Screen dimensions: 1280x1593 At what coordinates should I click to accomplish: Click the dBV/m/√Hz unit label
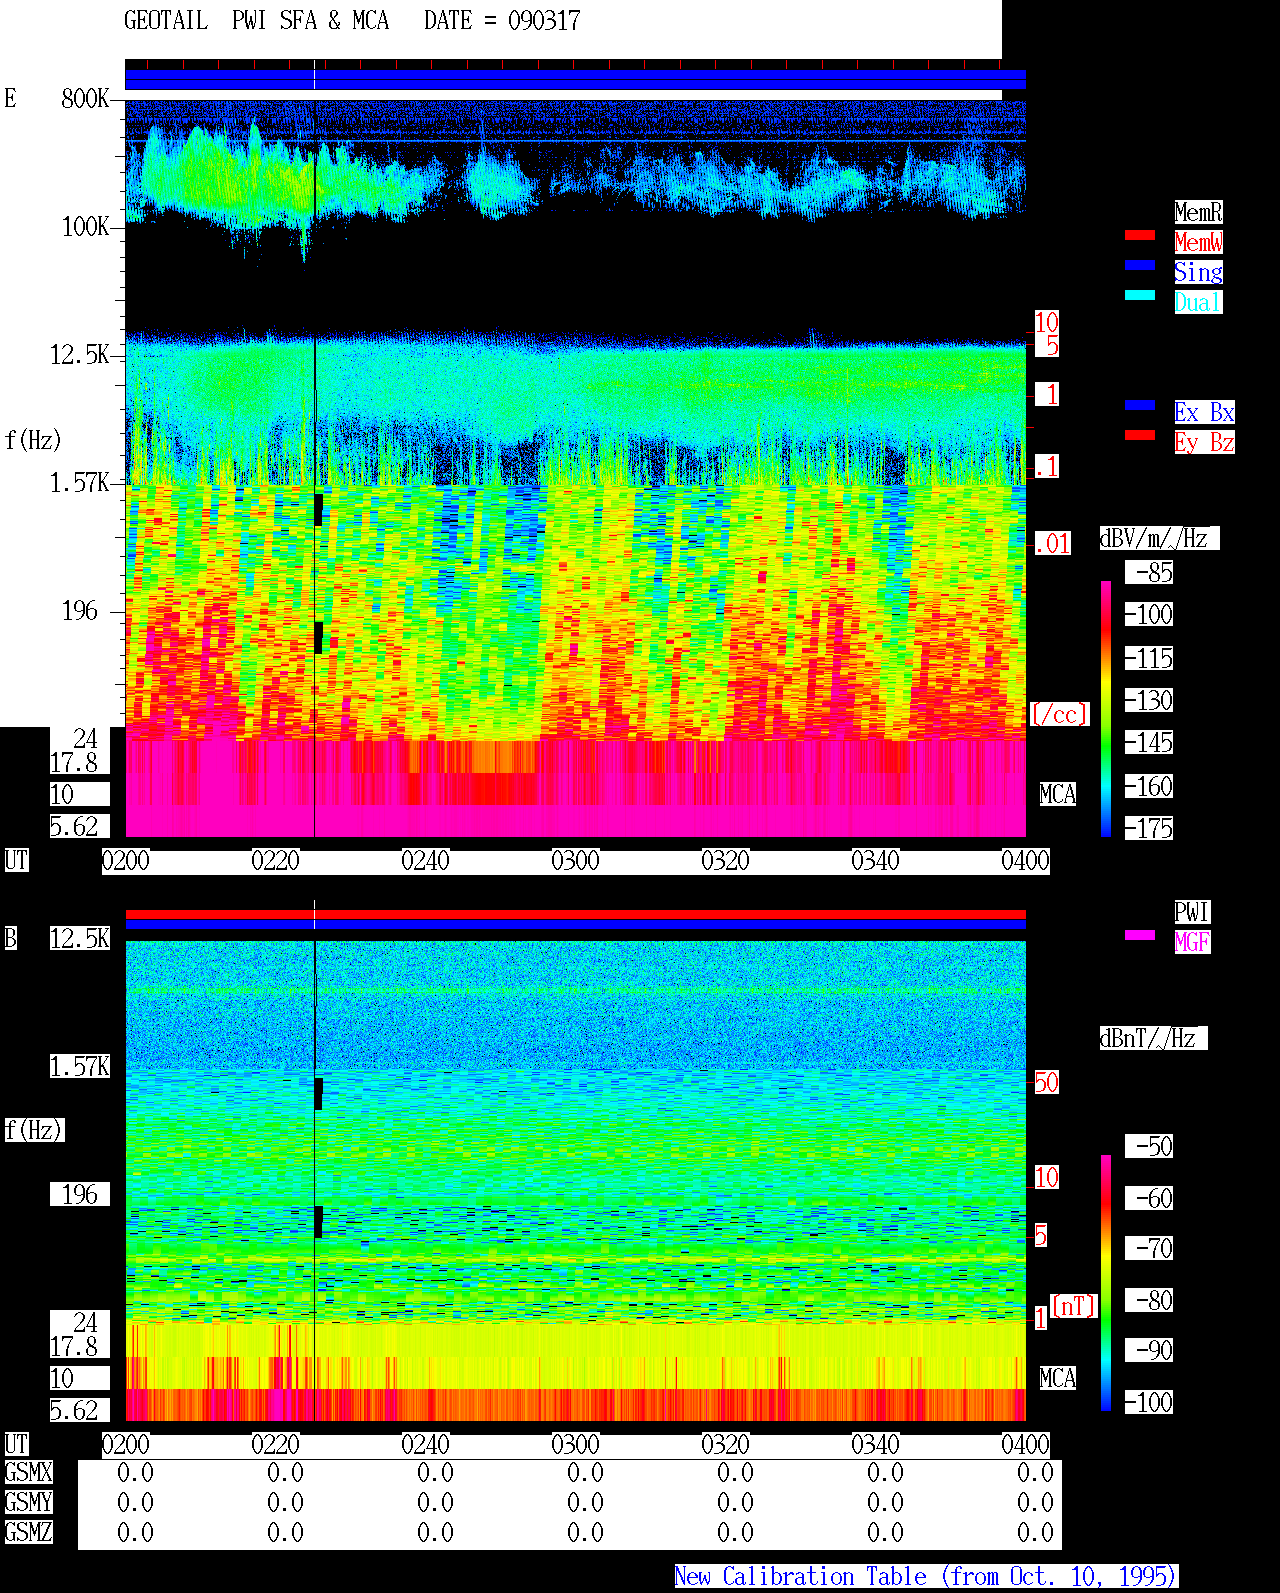[1159, 538]
